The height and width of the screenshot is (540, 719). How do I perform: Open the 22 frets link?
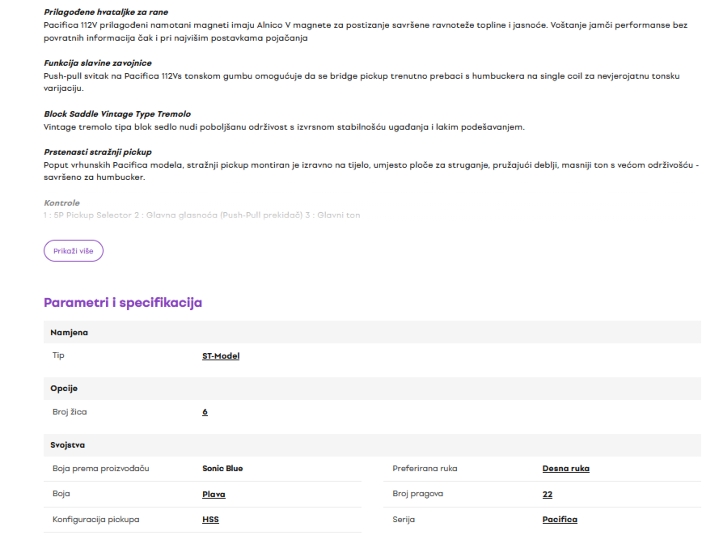(x=548, y=494)
